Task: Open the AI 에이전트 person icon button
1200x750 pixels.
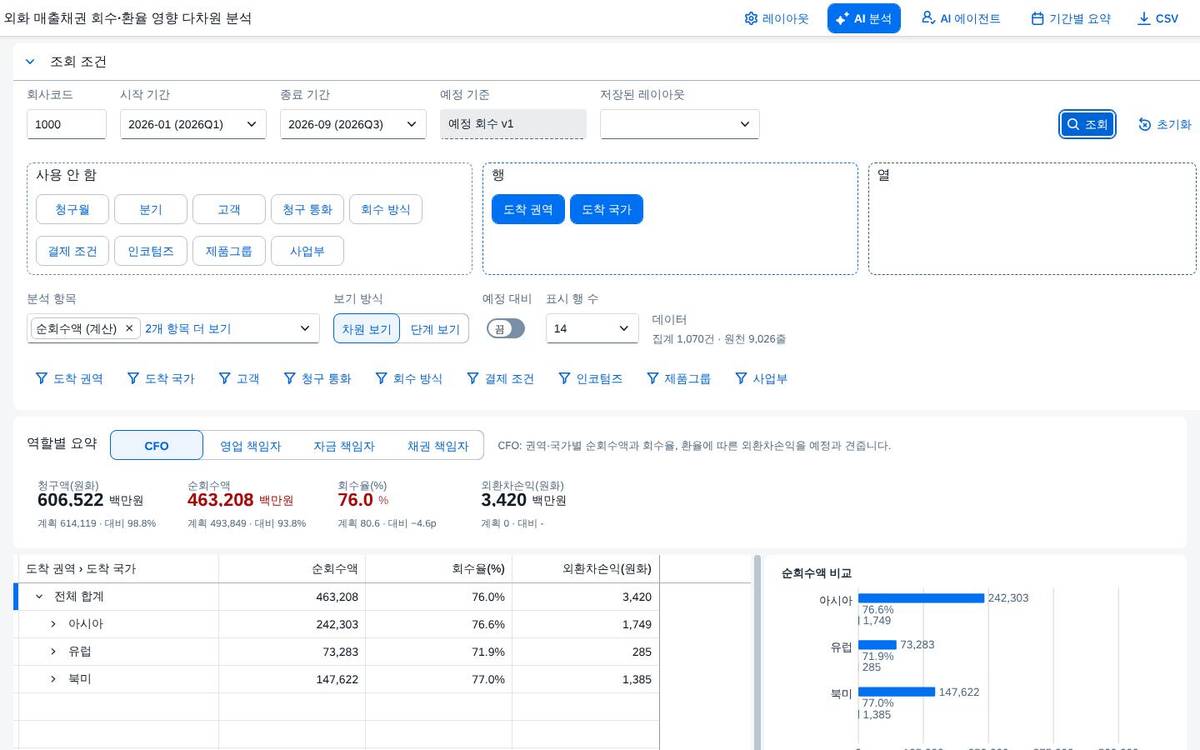Action: click(x=961, y=18)
